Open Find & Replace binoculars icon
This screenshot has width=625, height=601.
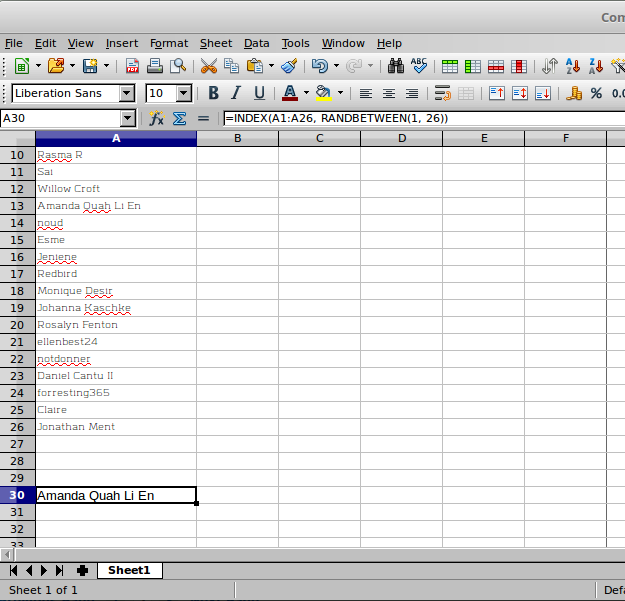(x=396, y=67)
